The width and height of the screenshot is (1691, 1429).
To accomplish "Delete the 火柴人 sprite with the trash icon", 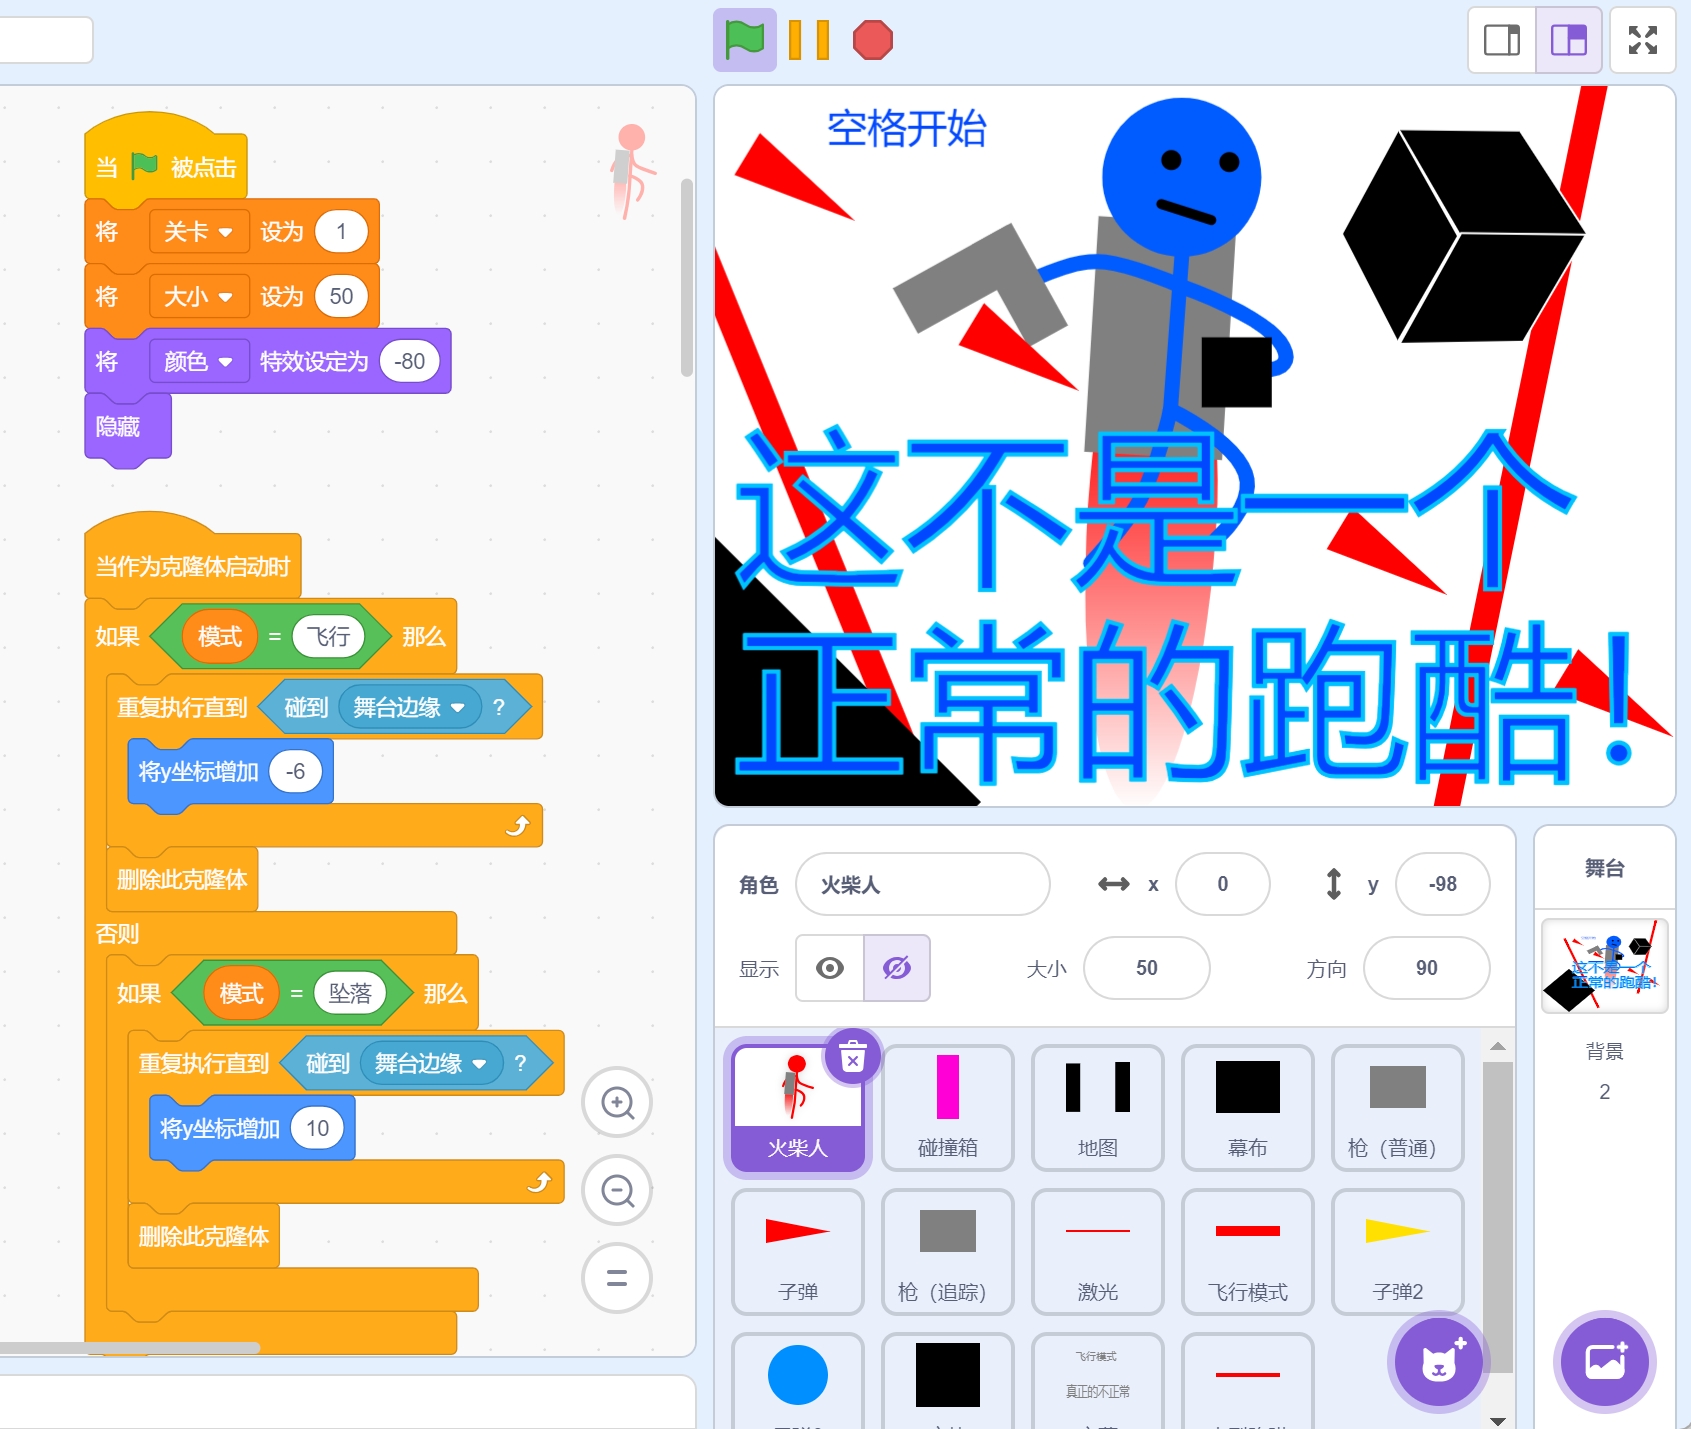I will click(x=852, y=1057).
